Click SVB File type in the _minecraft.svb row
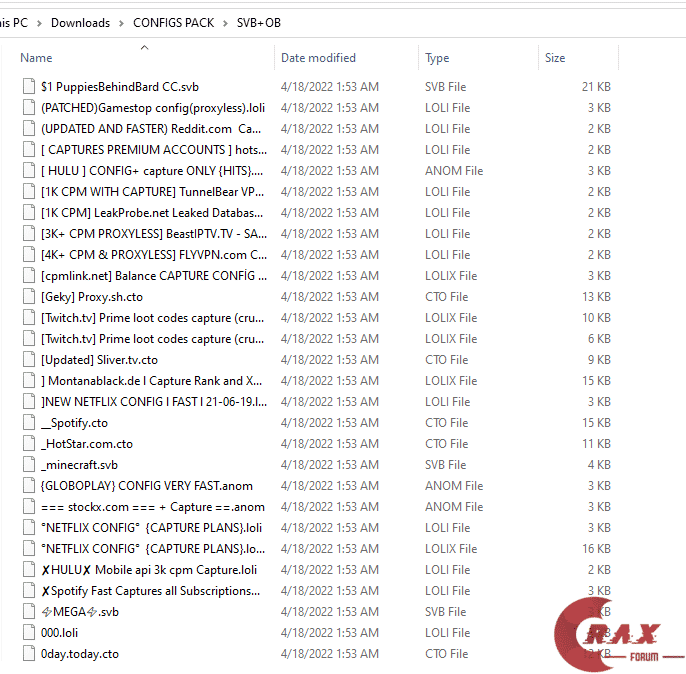The image size is (686, 674). click(x=445, y=464)
